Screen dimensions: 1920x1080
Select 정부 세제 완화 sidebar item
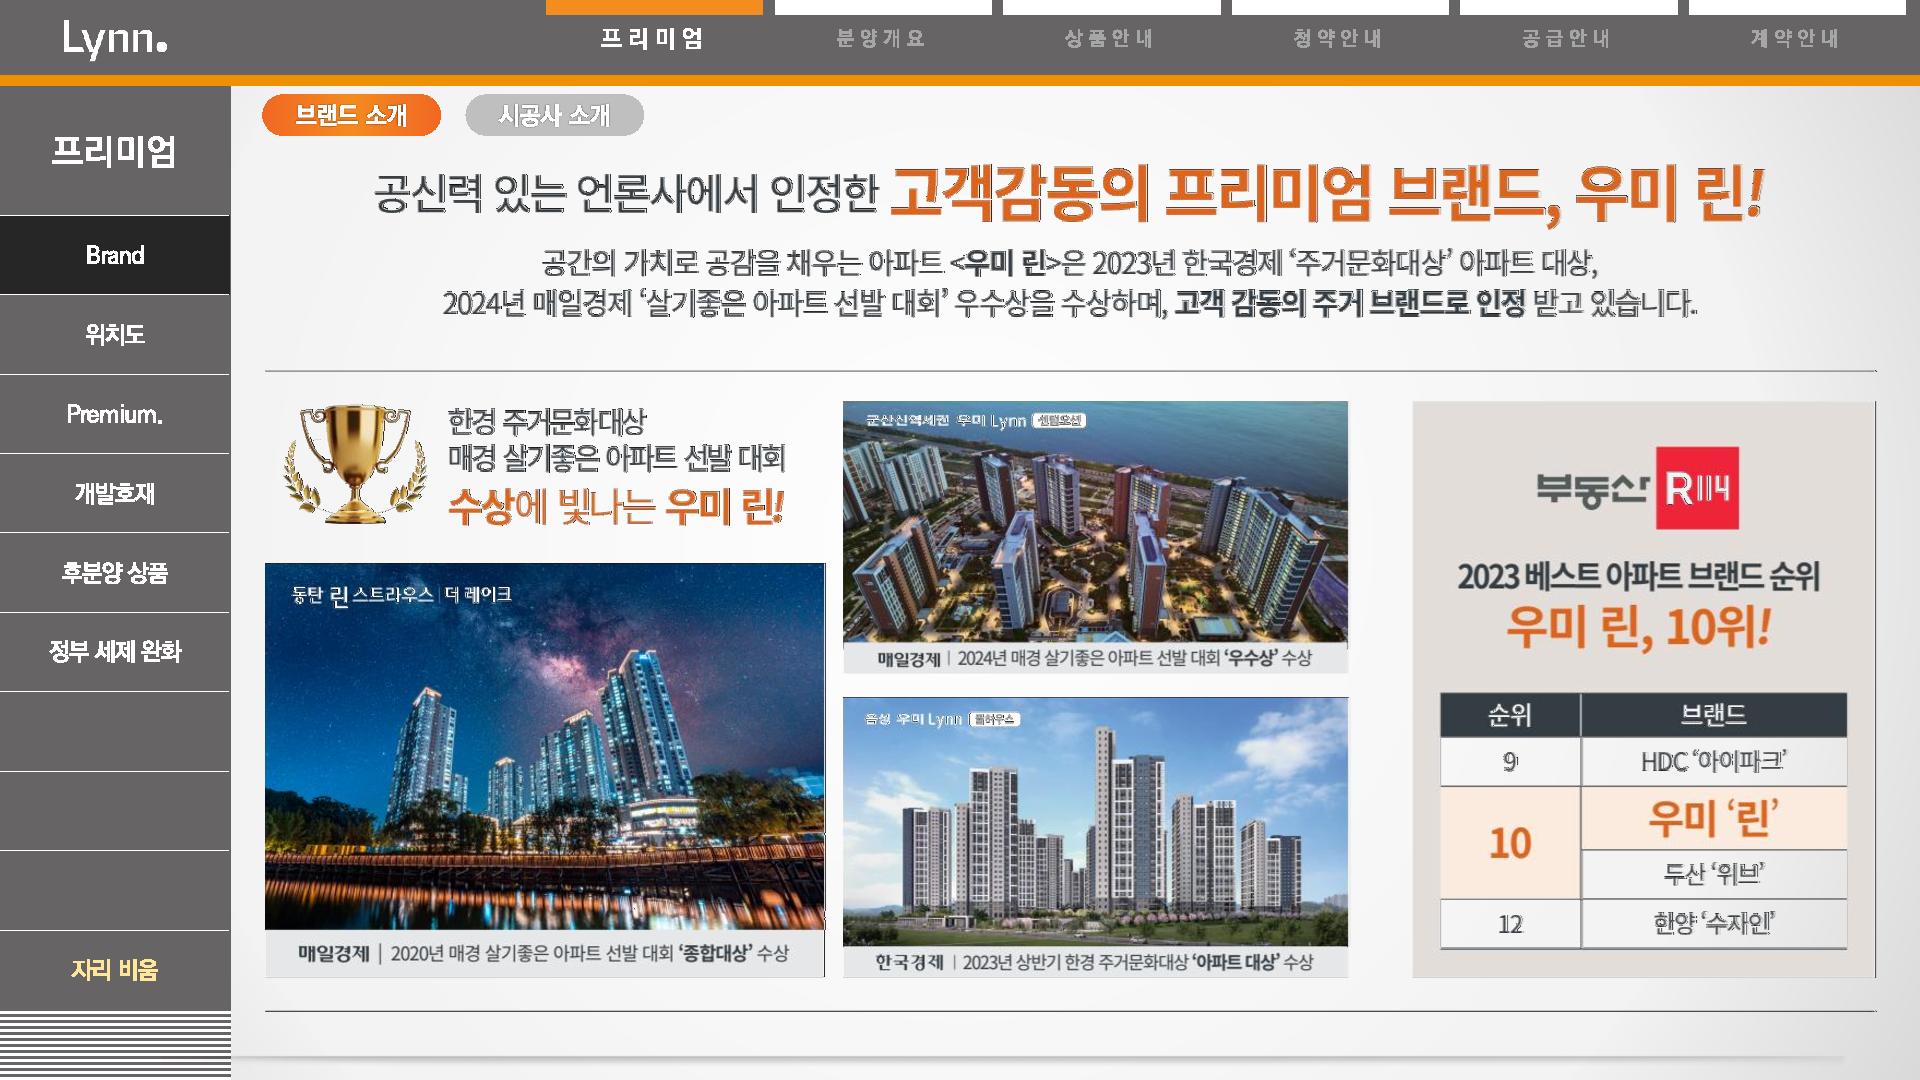[x=115, y=652]
